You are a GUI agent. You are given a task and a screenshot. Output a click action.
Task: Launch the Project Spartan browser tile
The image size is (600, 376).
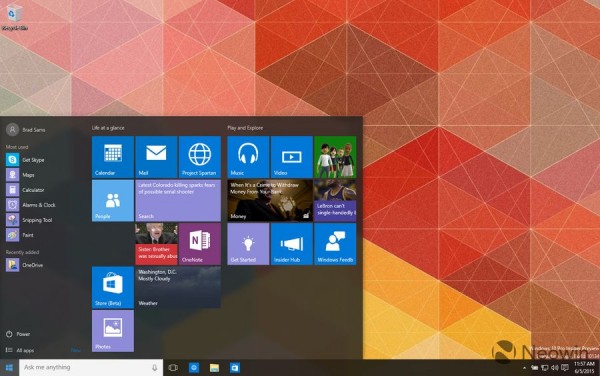point(200,157)
